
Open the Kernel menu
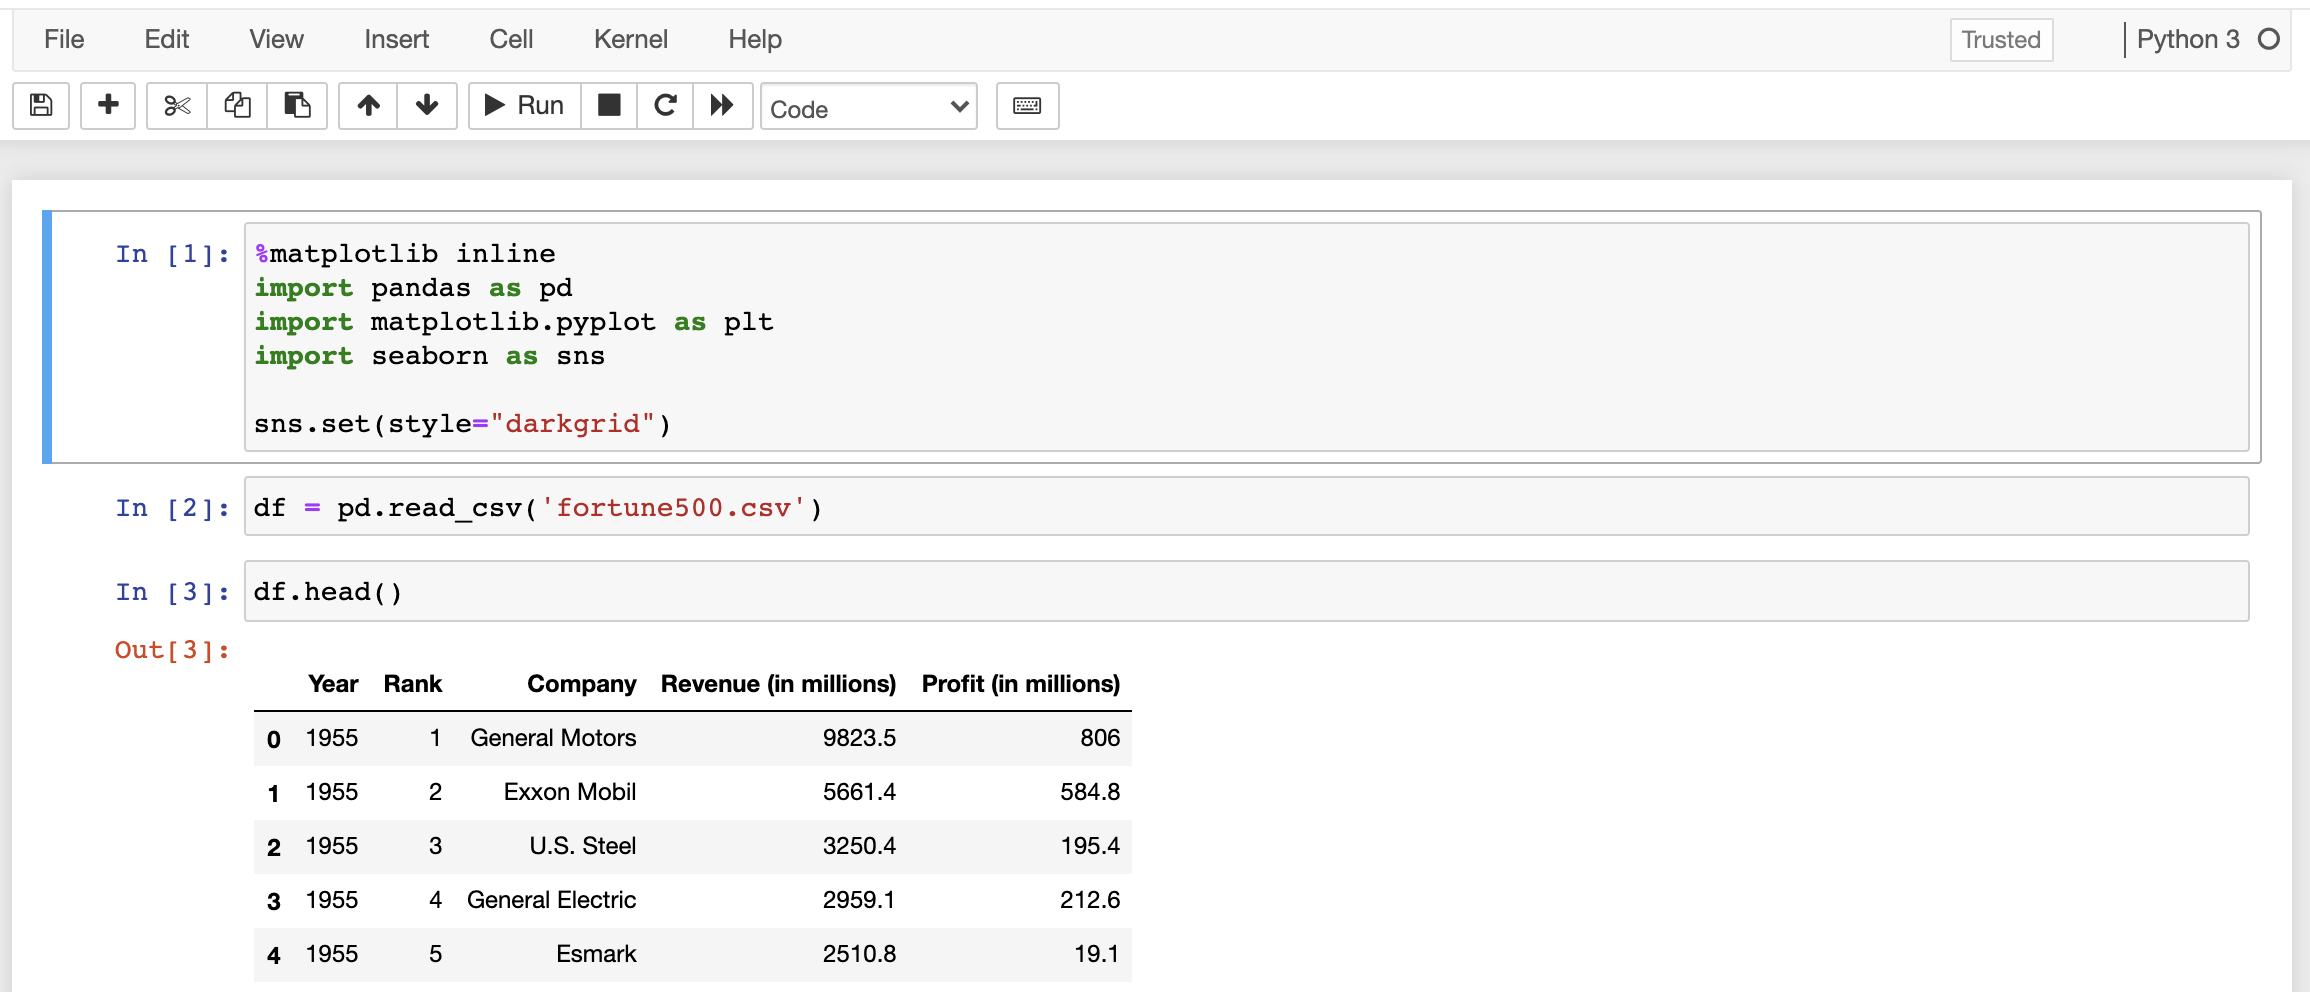click(630, 39)
